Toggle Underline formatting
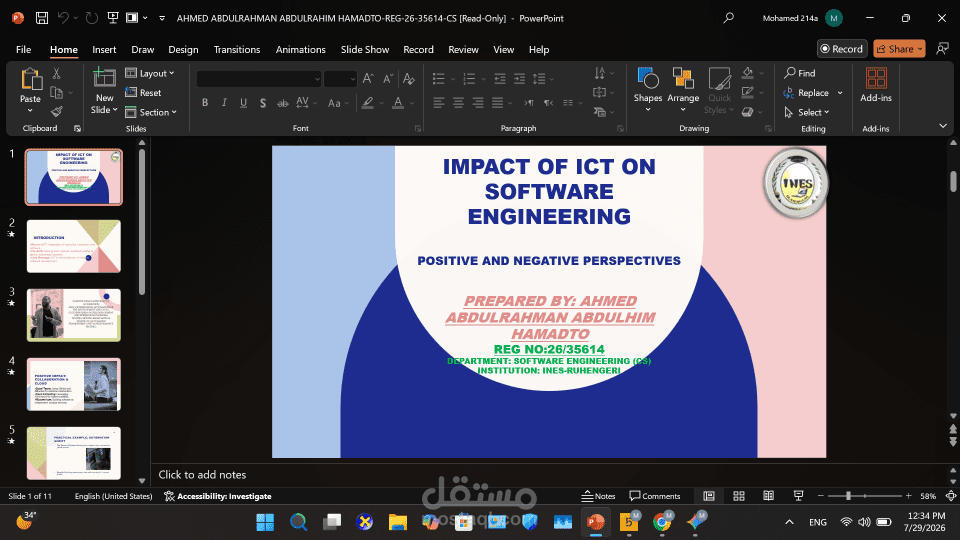This screenshot has height=540, width=960. pyautogui.click(x=244, y=103)
